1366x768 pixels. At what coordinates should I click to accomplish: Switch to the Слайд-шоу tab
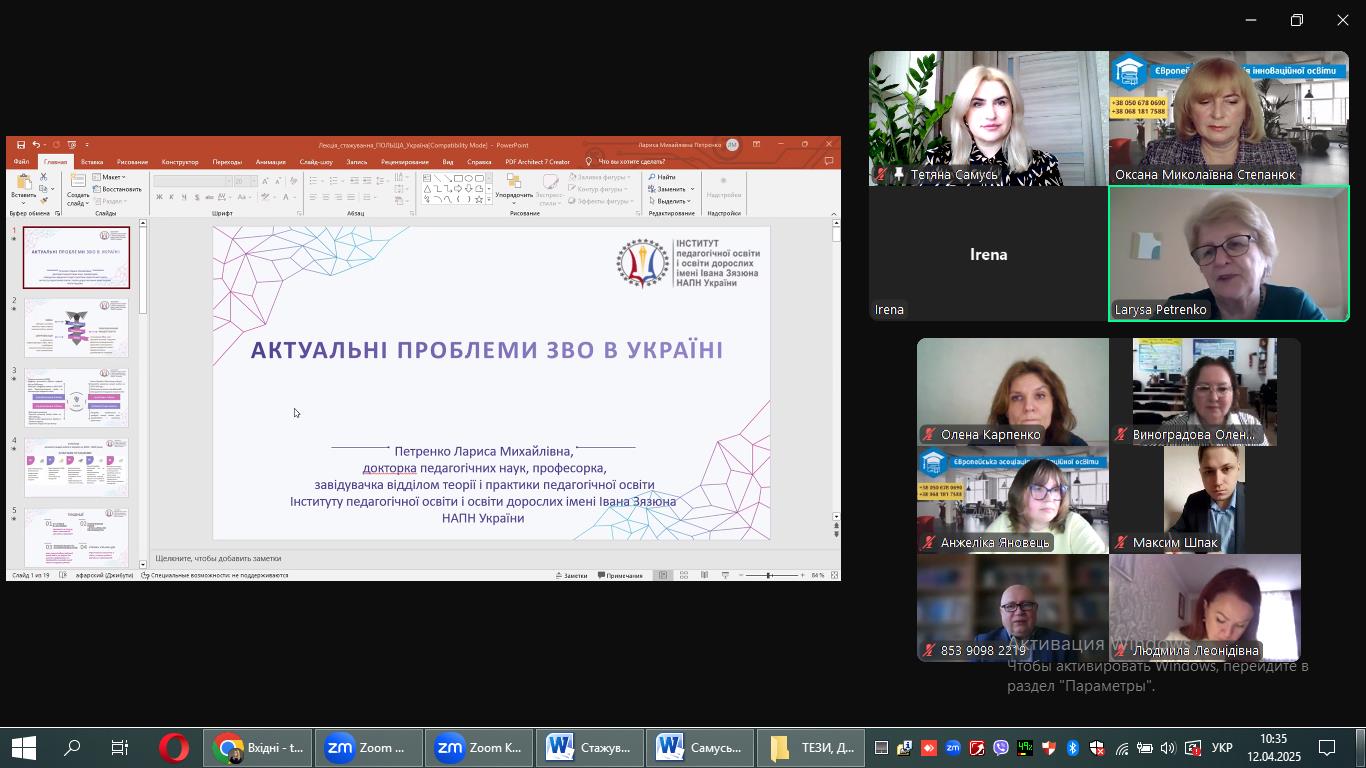click(316, 161)
